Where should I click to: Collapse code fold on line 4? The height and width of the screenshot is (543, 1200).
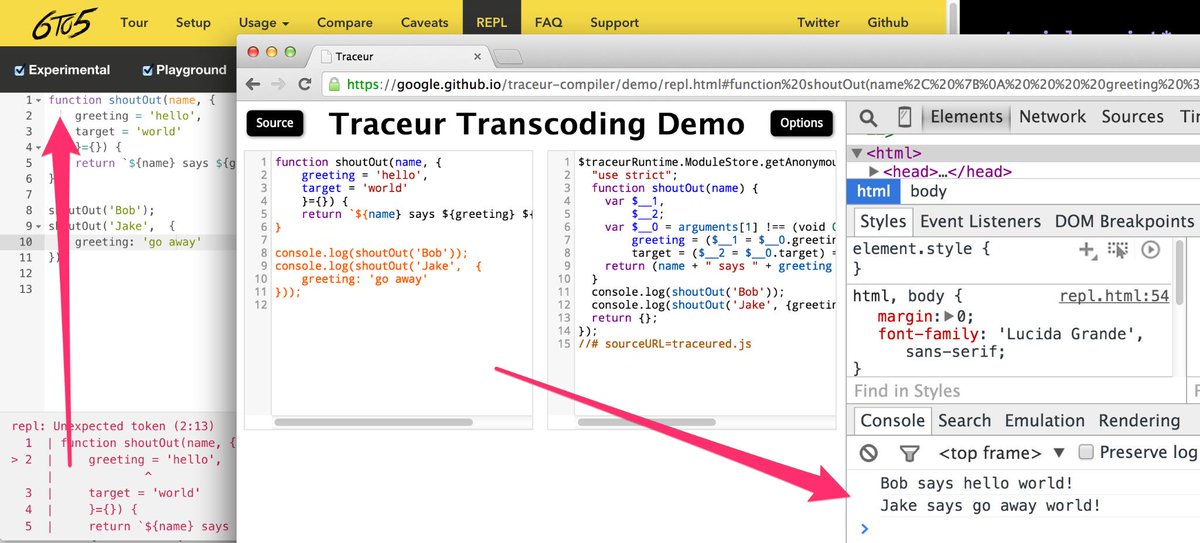tap(38, 147)
